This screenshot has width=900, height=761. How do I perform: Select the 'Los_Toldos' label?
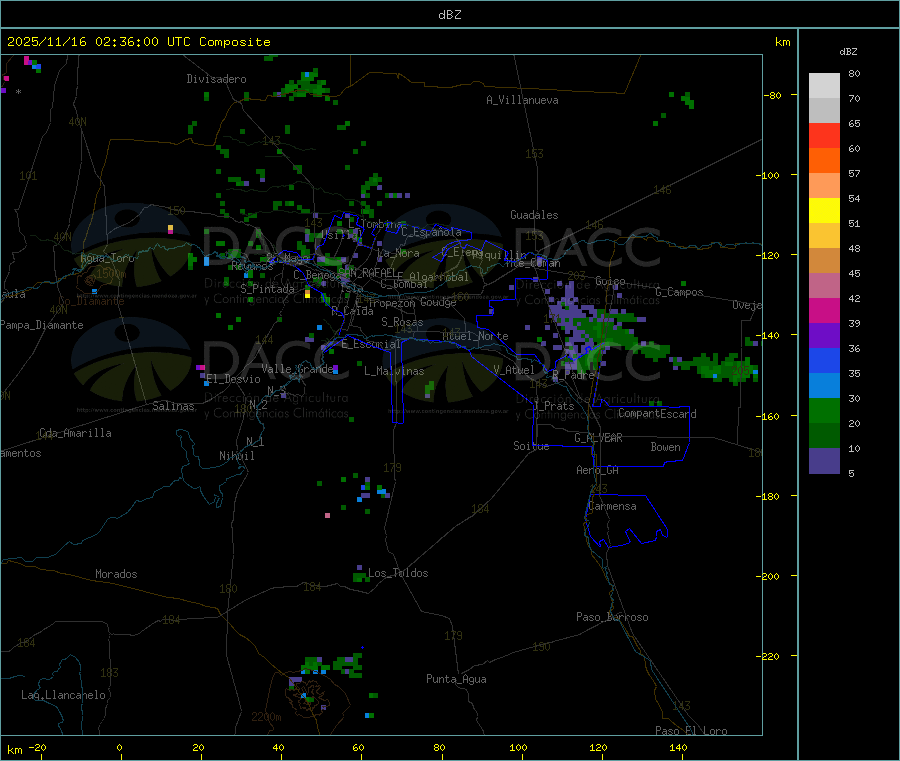click(398, 573)
